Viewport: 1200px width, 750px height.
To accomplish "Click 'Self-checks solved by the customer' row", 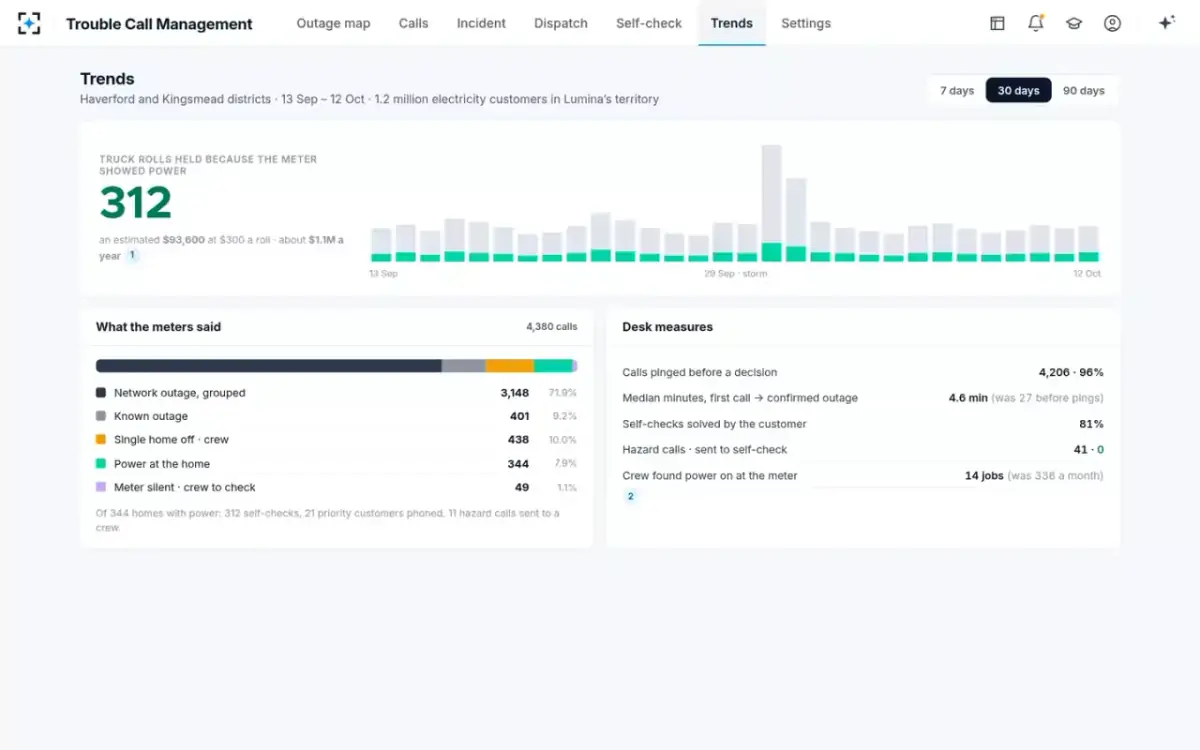I will (x=863, y=424).
